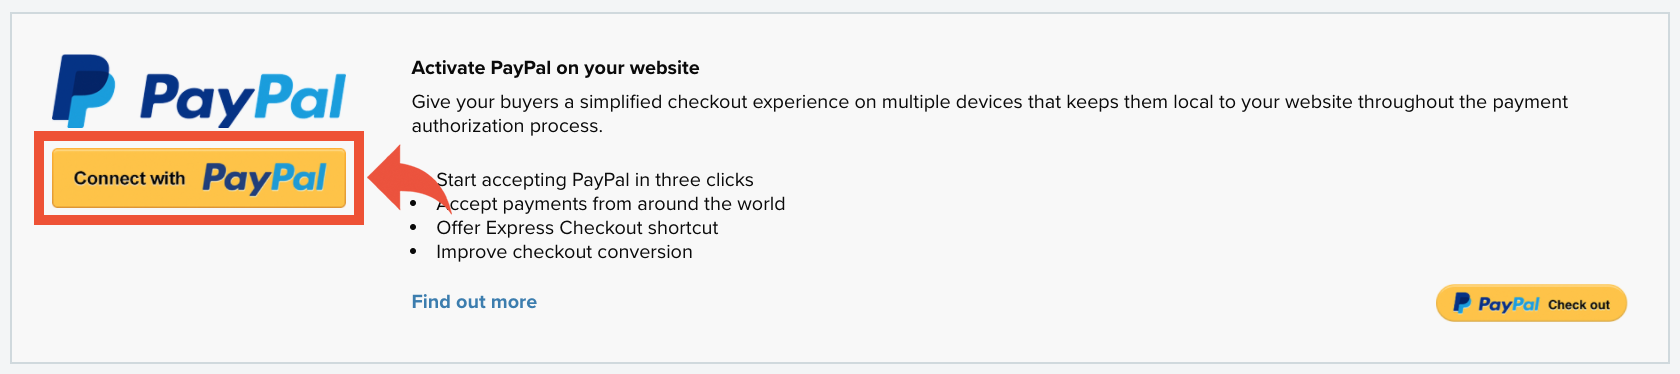The width and height of the screenshot is (1680, 374).
Task: Click the bullet dot before Offer Express Checkout
Action: point(414,228)
